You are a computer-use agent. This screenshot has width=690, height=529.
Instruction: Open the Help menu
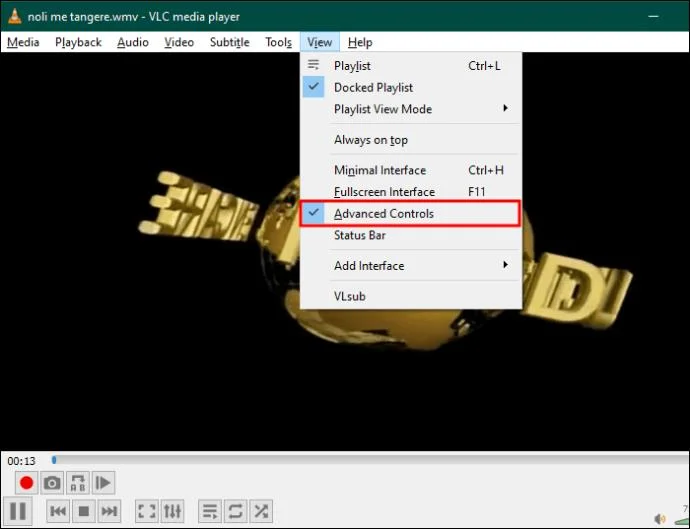coord(360,42)
